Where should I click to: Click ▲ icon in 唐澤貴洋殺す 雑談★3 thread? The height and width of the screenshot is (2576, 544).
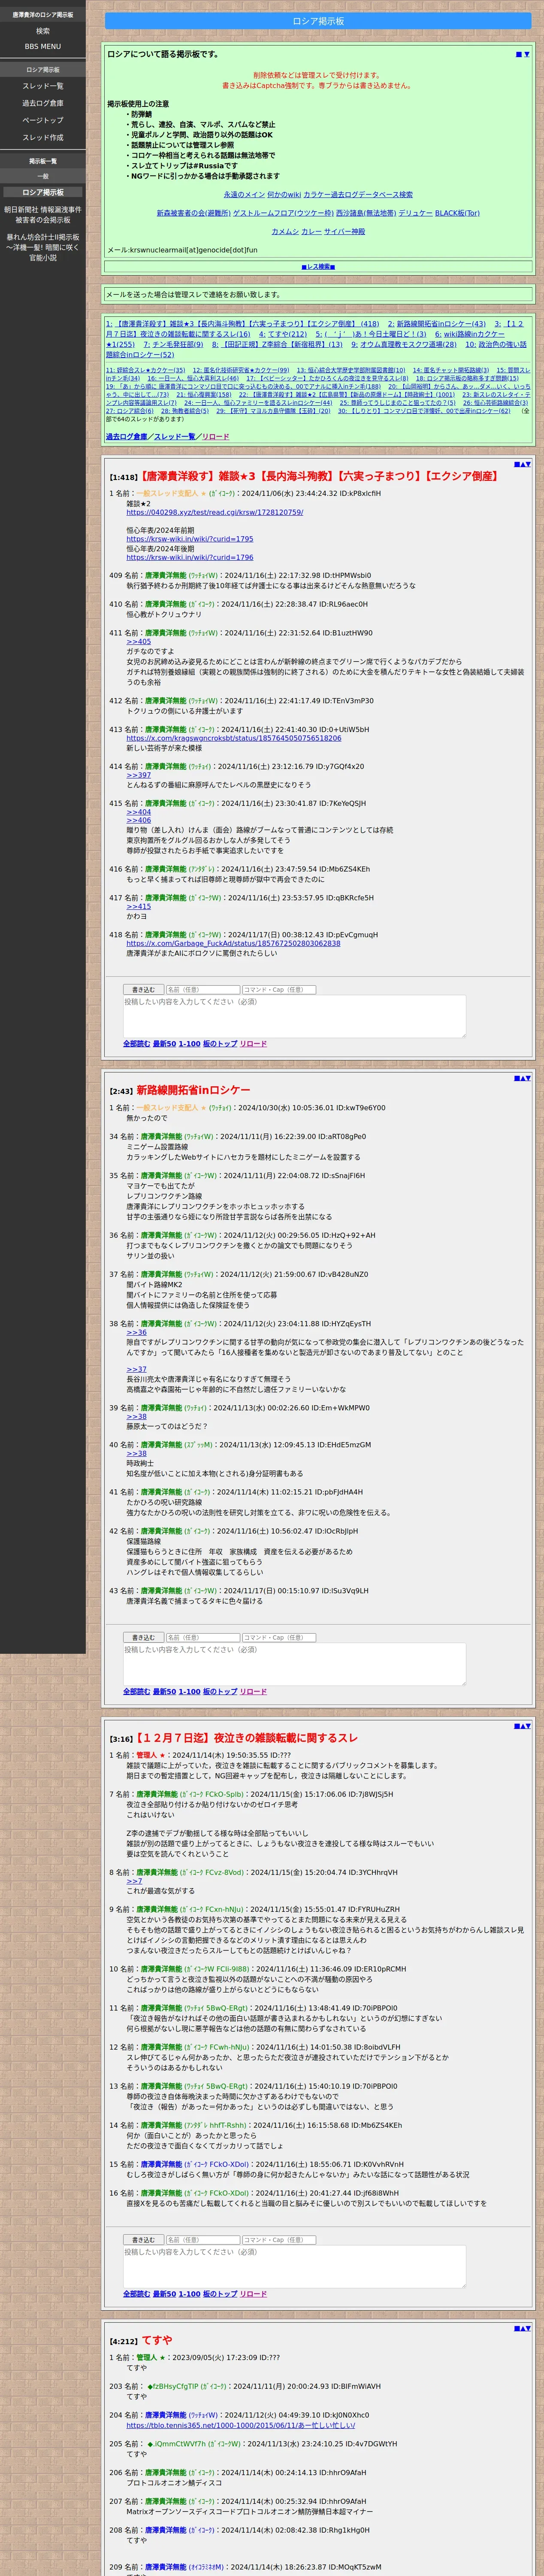coord(522,464)
